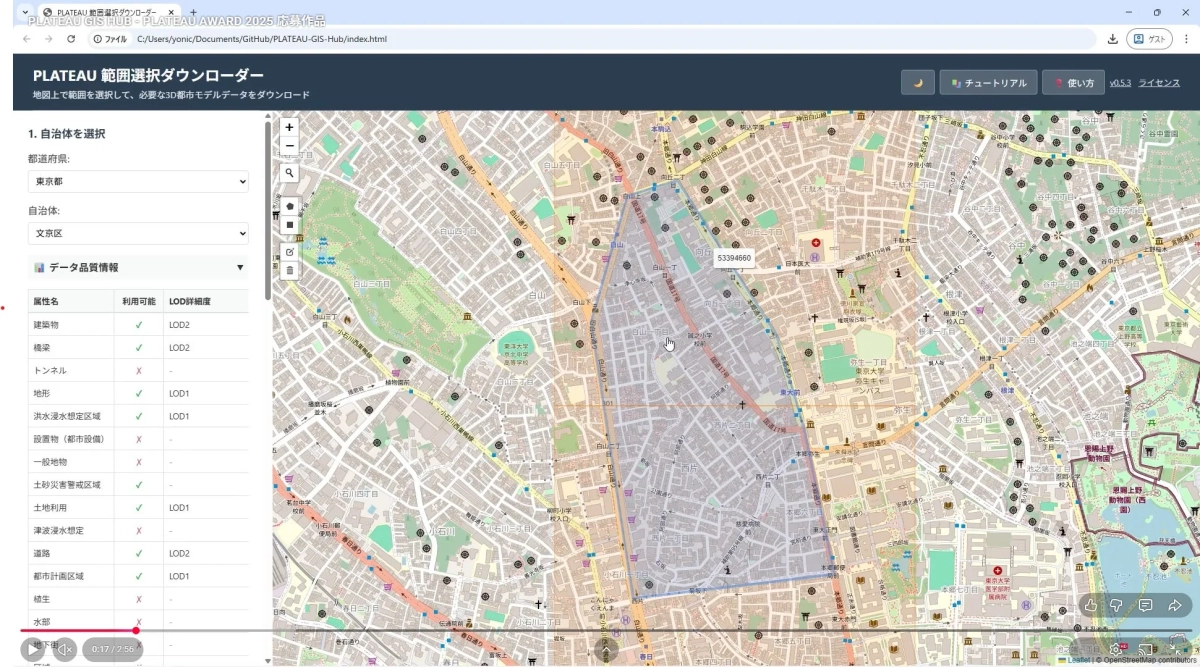Select the draw rectangle tool
Screen dimensions: 1200x667
click(x=289, y=225)
